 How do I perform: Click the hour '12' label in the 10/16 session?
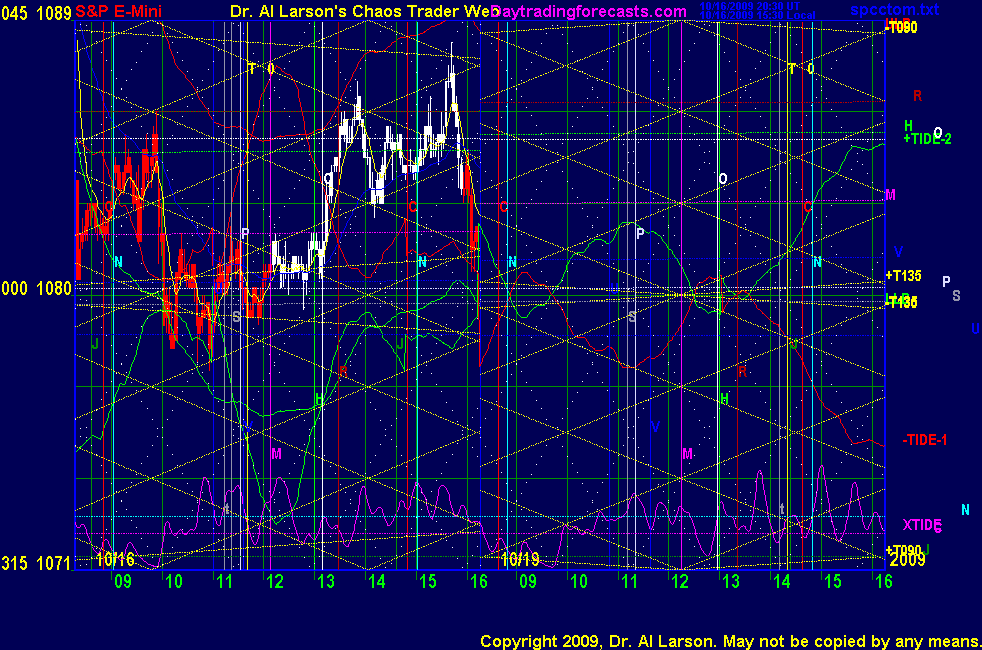[275, 582]
